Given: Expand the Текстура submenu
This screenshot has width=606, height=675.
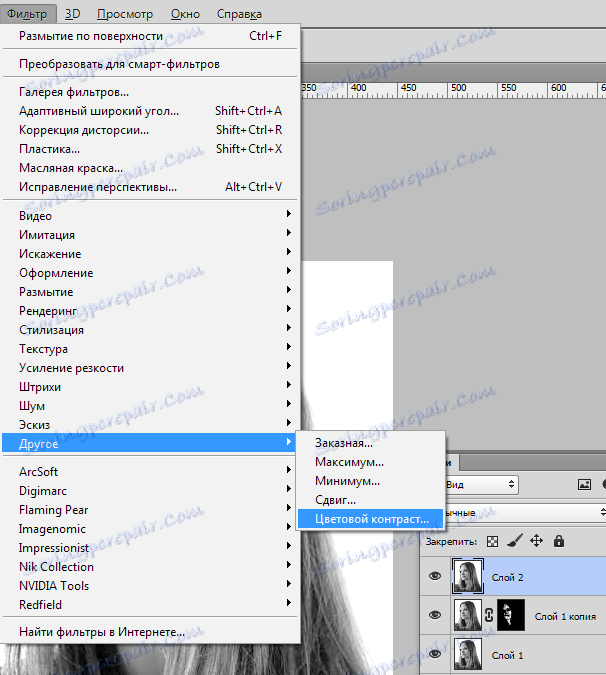Looking at the screenshot, I should pyautogui.click(x=149, y=349).
